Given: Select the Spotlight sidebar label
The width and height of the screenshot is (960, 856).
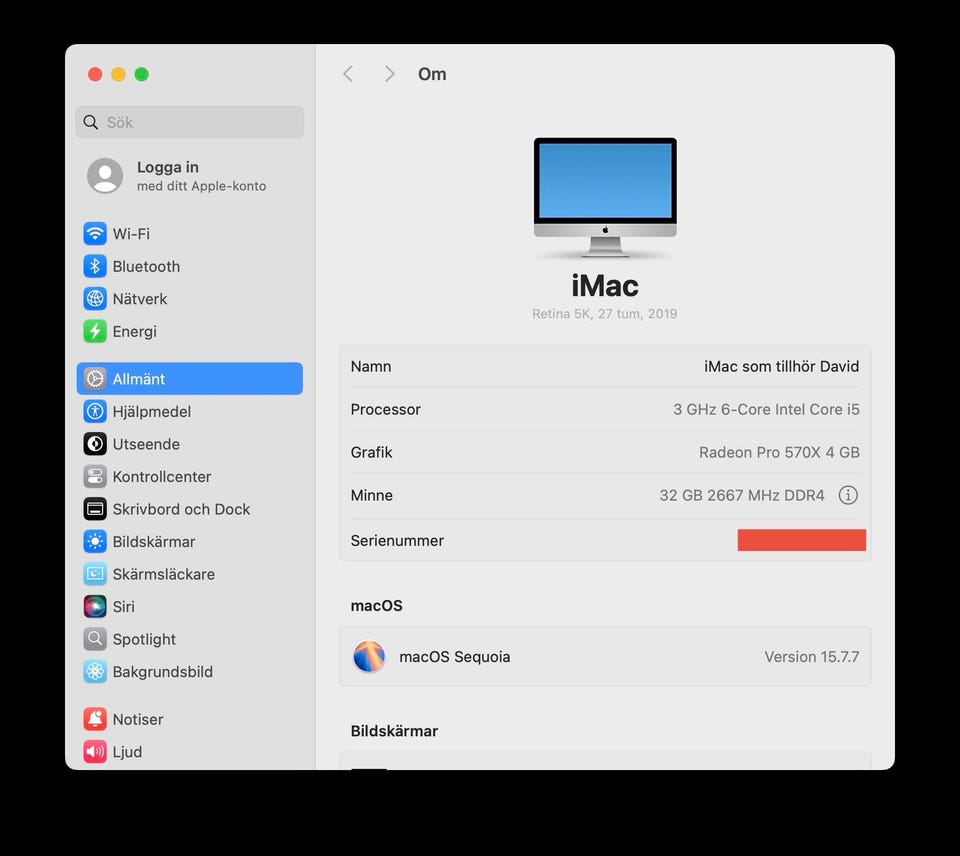Looking at the screenshot, I should coord(144,639).
